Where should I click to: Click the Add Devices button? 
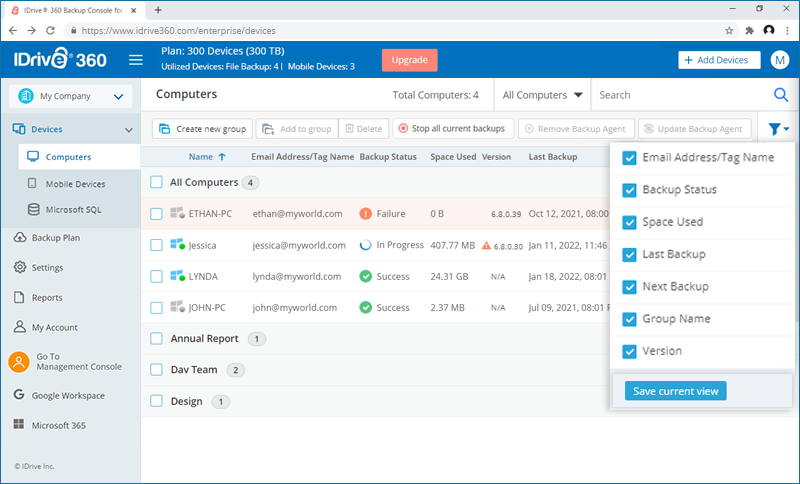[x=719, y=60]
